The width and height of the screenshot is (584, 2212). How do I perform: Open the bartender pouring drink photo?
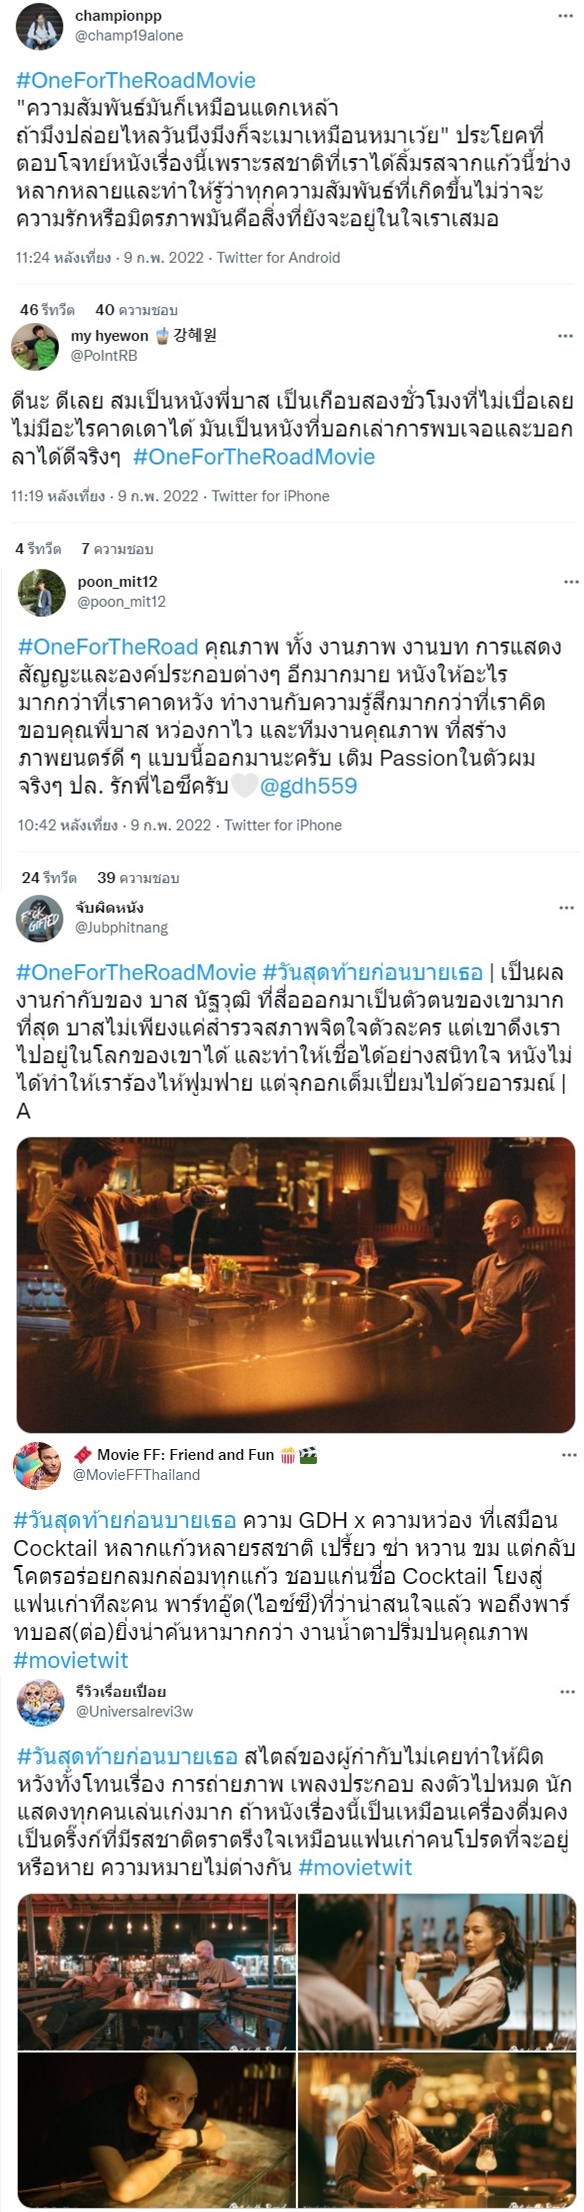click(296, 1285)
